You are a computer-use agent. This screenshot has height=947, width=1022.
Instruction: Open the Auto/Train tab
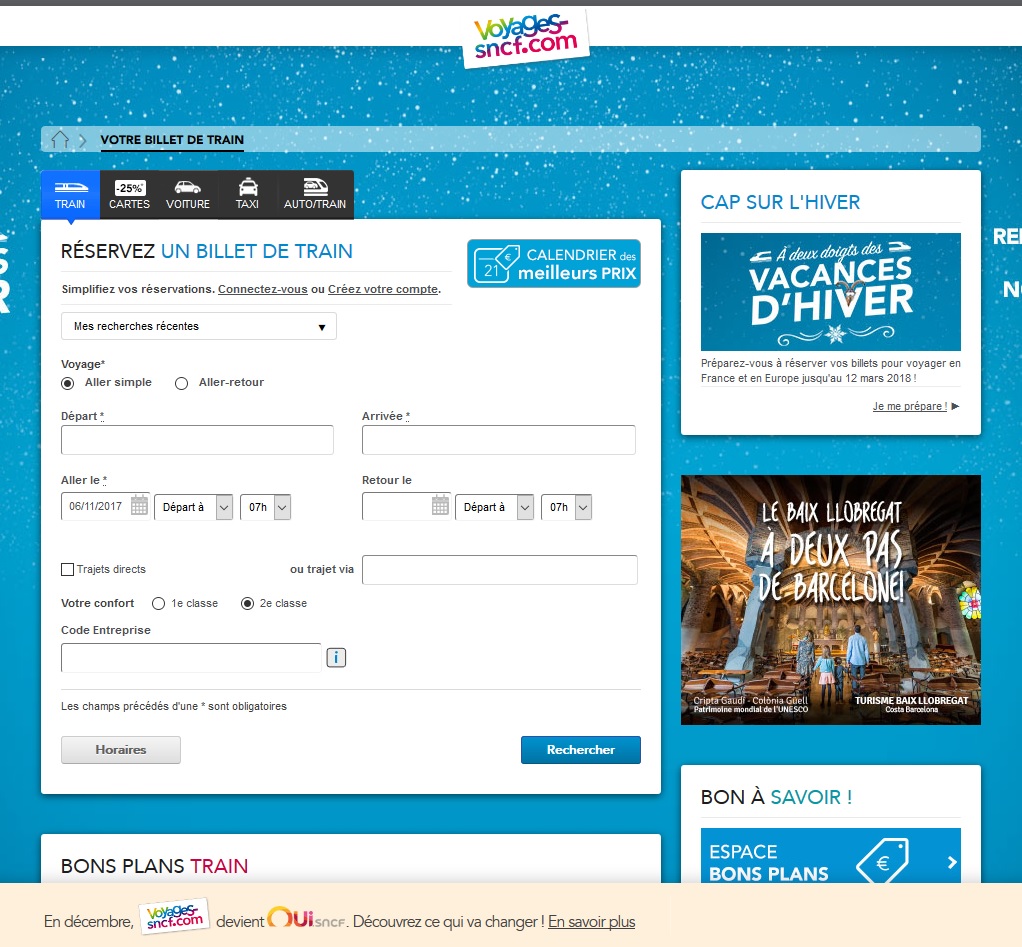315,194
